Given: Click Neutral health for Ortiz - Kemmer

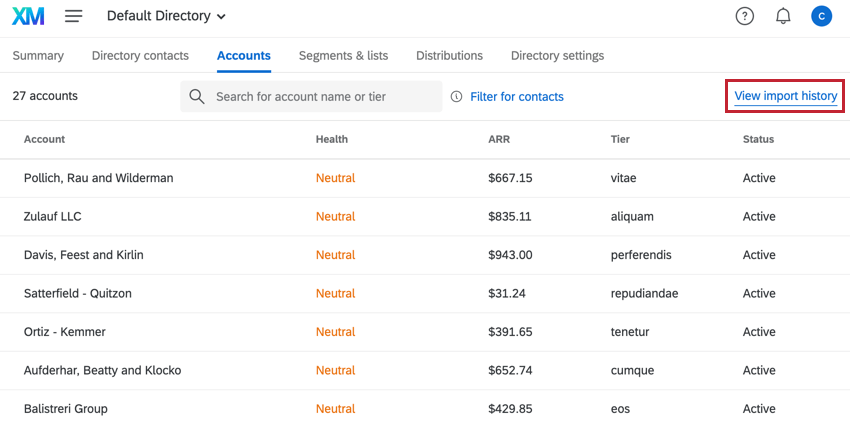Looking at the screenshot, I should click(x=336, y=332).
